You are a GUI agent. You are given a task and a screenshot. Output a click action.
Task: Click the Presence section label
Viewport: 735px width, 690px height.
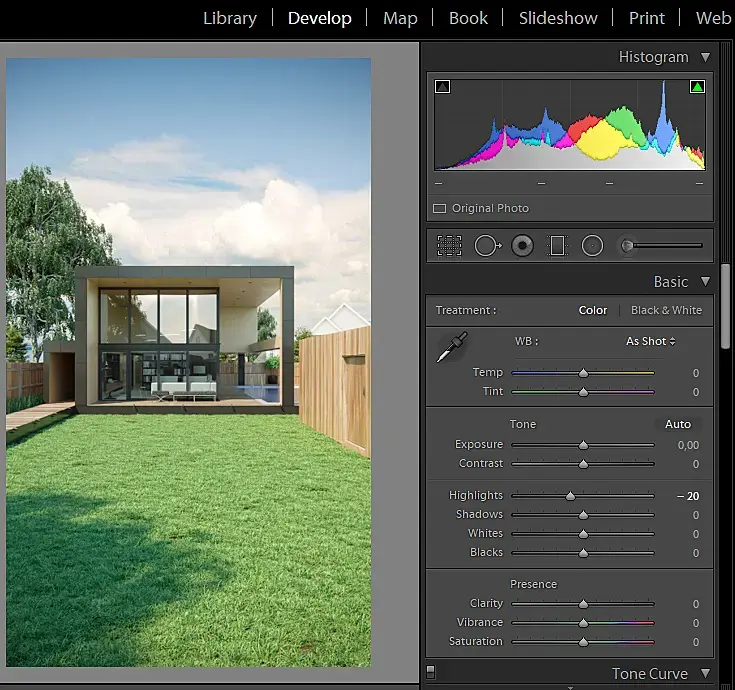[533, 584]
